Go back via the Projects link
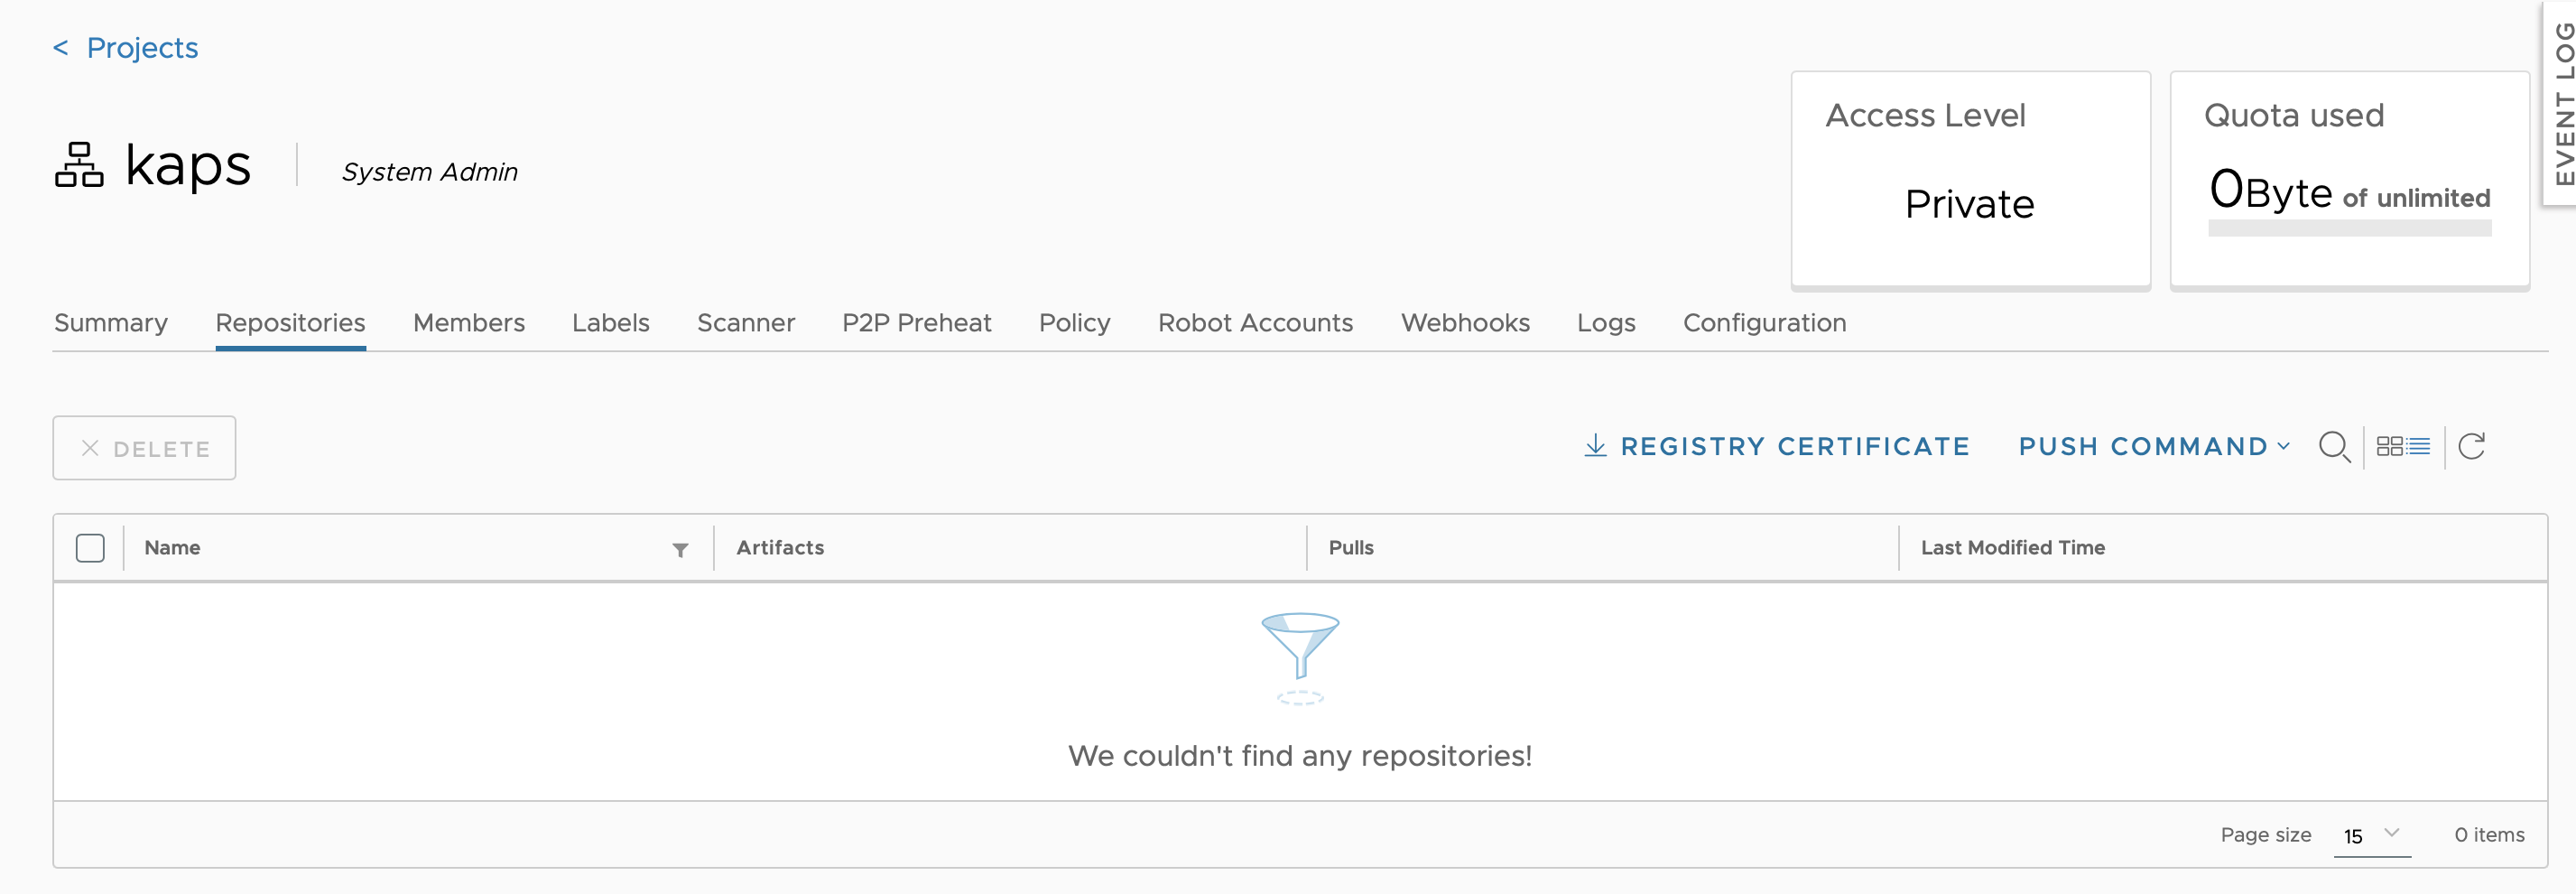2576x894 pixels. [142, 48]
